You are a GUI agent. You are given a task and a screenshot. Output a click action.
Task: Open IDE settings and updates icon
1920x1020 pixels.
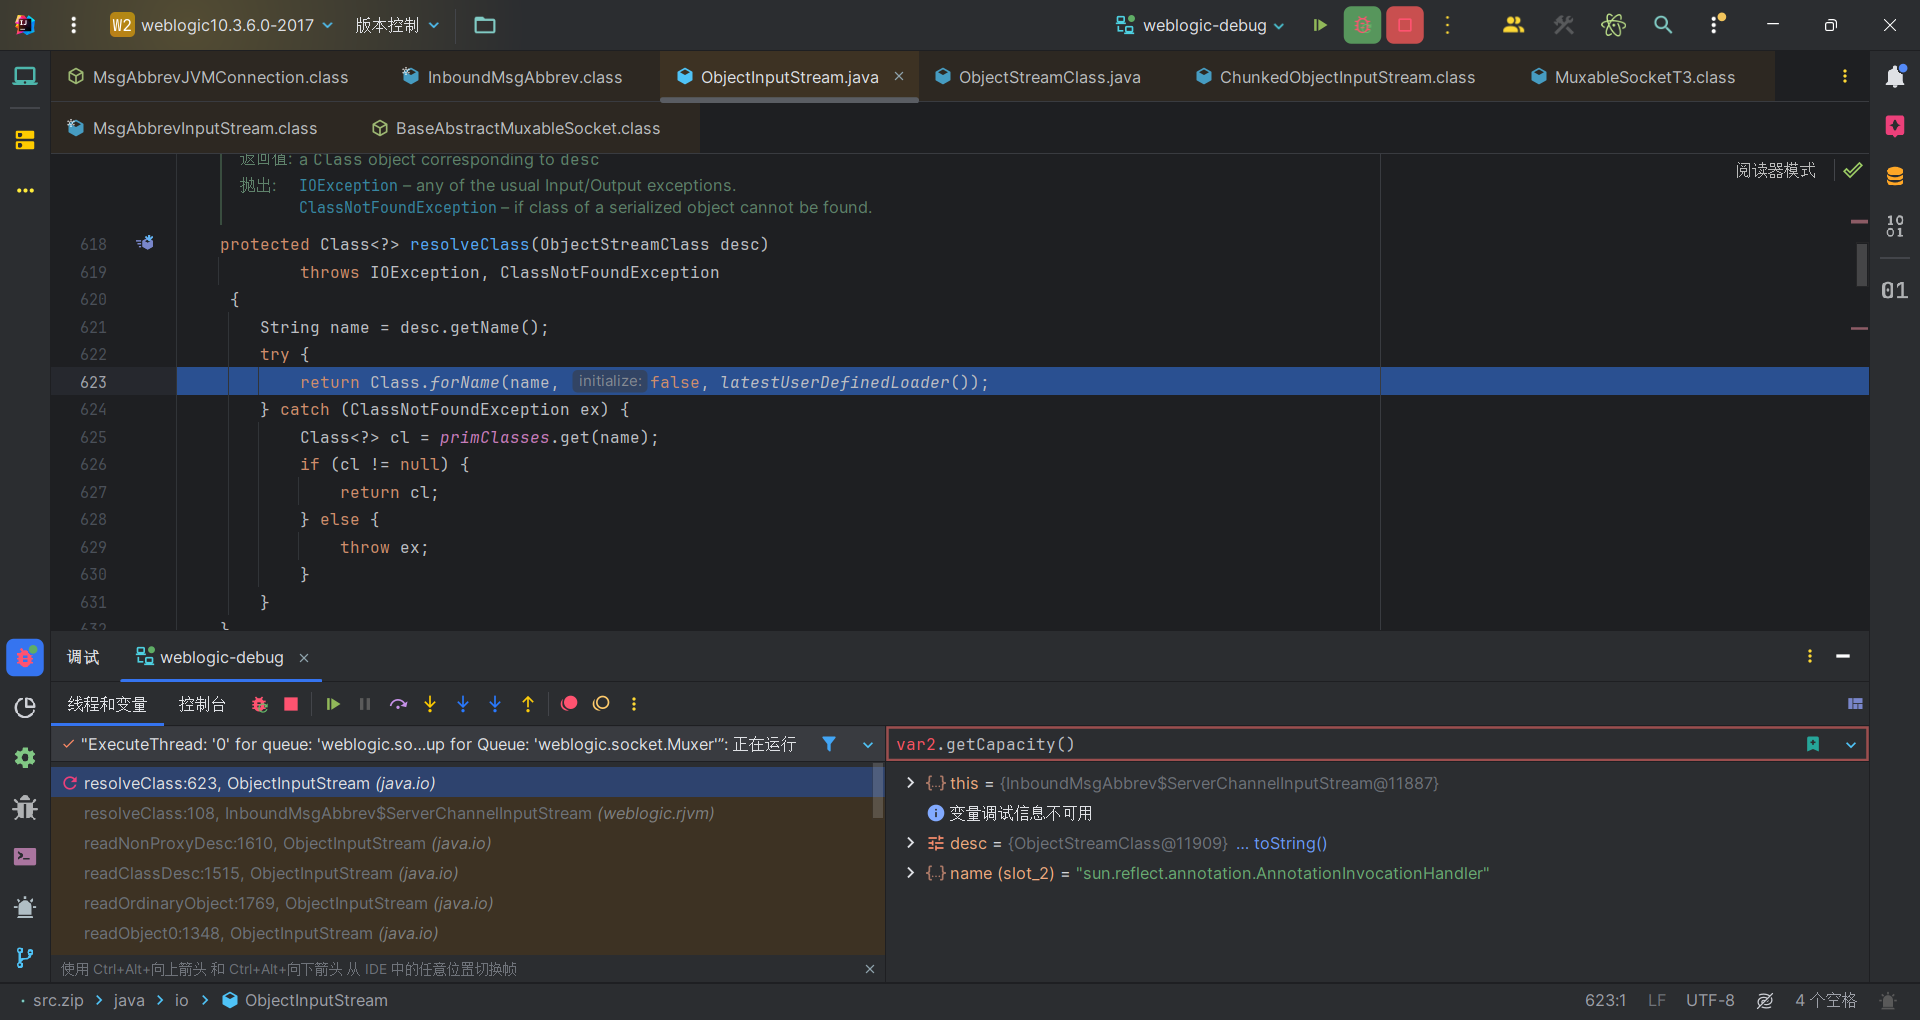point(1716,25)
